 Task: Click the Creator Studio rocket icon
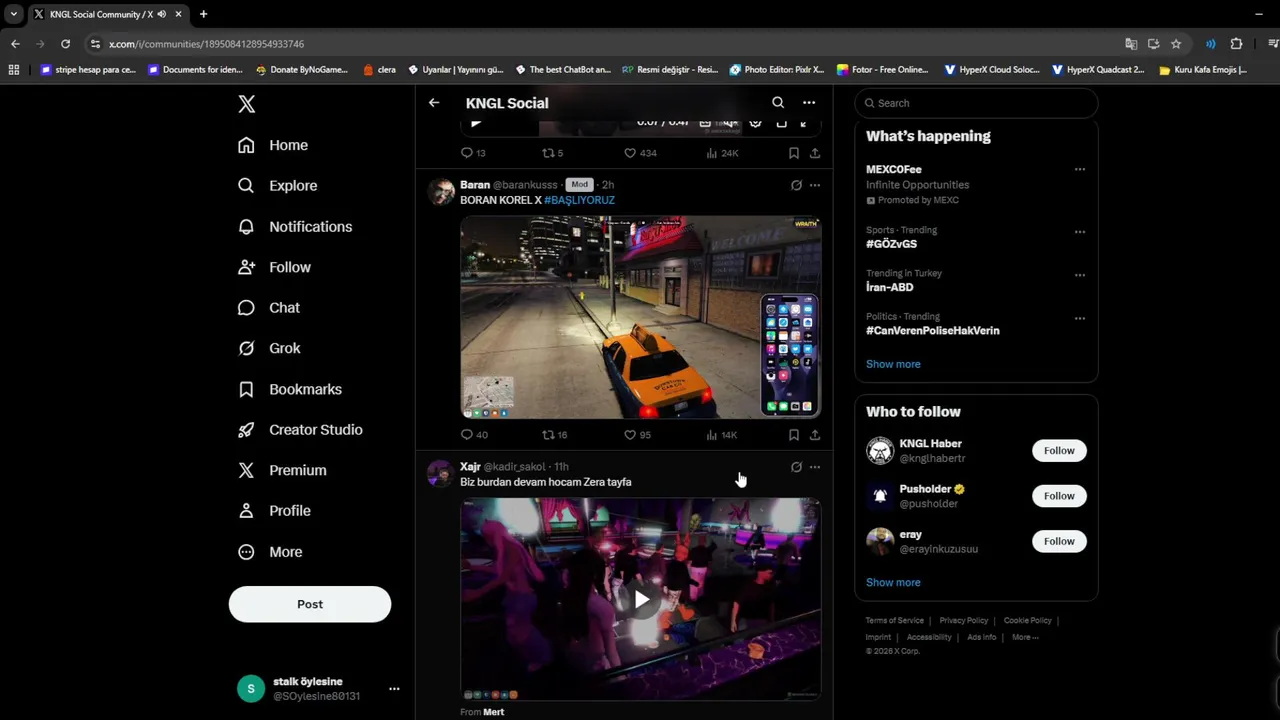pyautogui.click(x=246, y=430)
